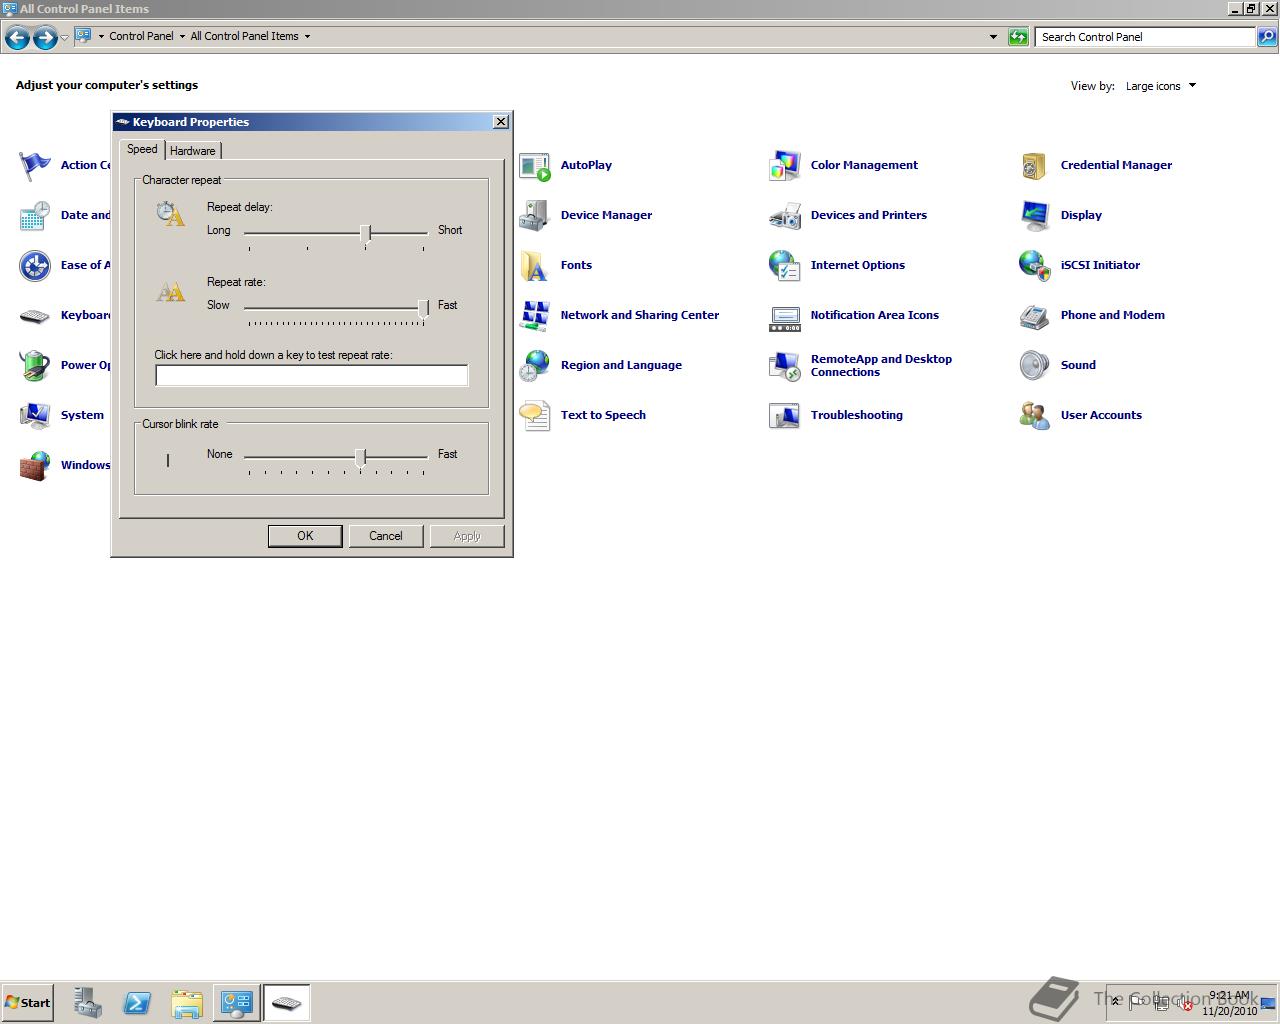Open Notification Area Icons icon
Viewport: 1280px width, 1024px height.
click(x=785, y=316)
